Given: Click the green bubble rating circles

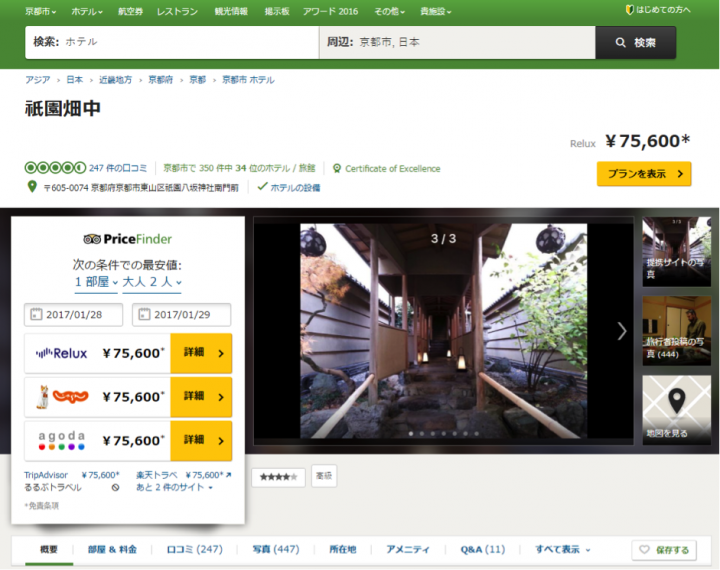Looking at the screenshot, I should (55, 168).
